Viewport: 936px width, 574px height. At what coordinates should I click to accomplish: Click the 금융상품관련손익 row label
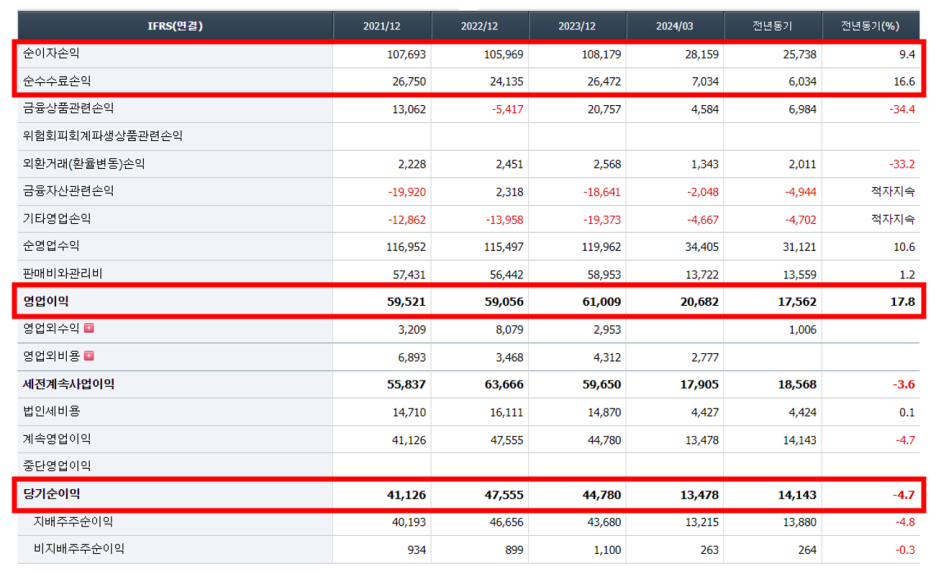68,109
